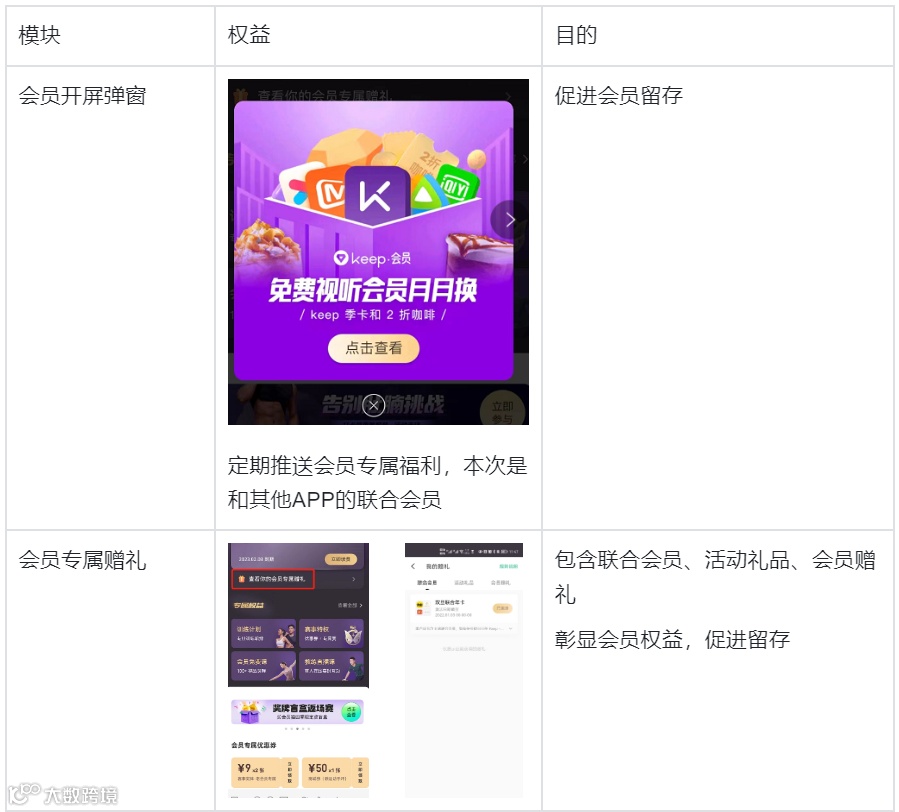Tap the gift box icon in the red-boxed row
Screen dimensions: 899x812
point(241,579)
